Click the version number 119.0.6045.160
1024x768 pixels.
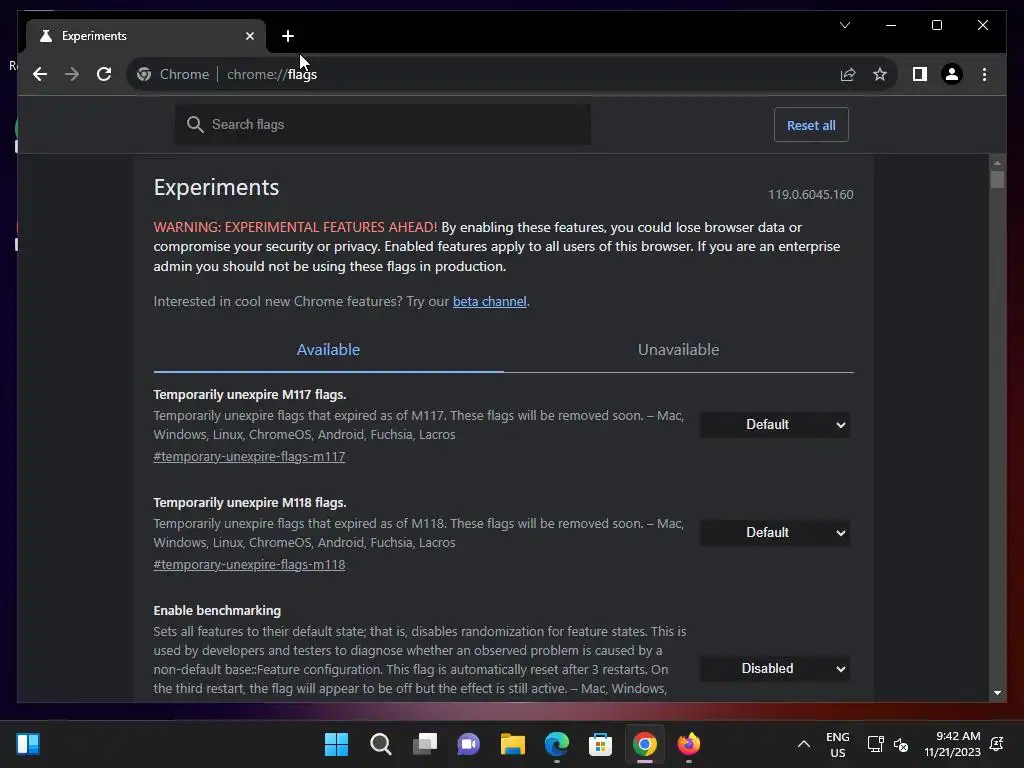tap(810, 195)
